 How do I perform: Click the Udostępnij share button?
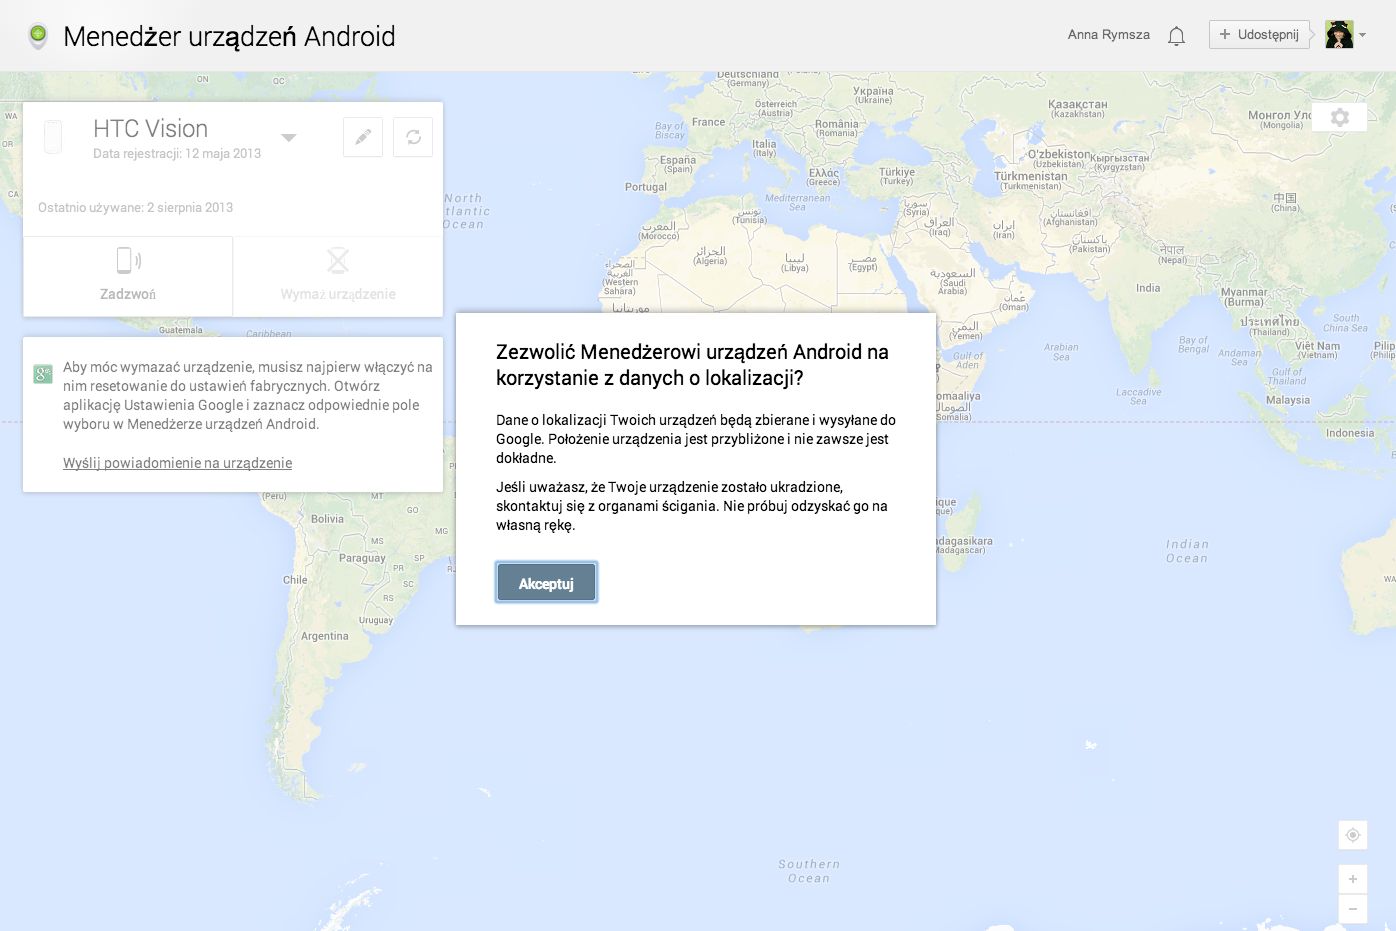tap(1259, 34)
